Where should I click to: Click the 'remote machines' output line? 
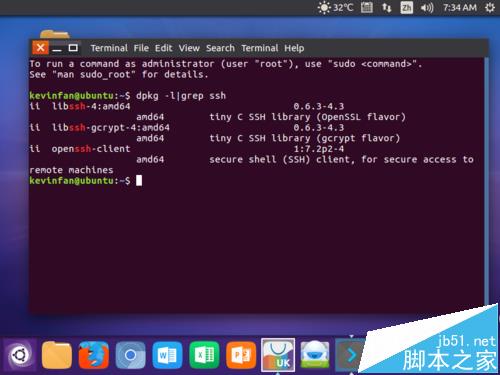pyautogui.click(x=71, y=170)
